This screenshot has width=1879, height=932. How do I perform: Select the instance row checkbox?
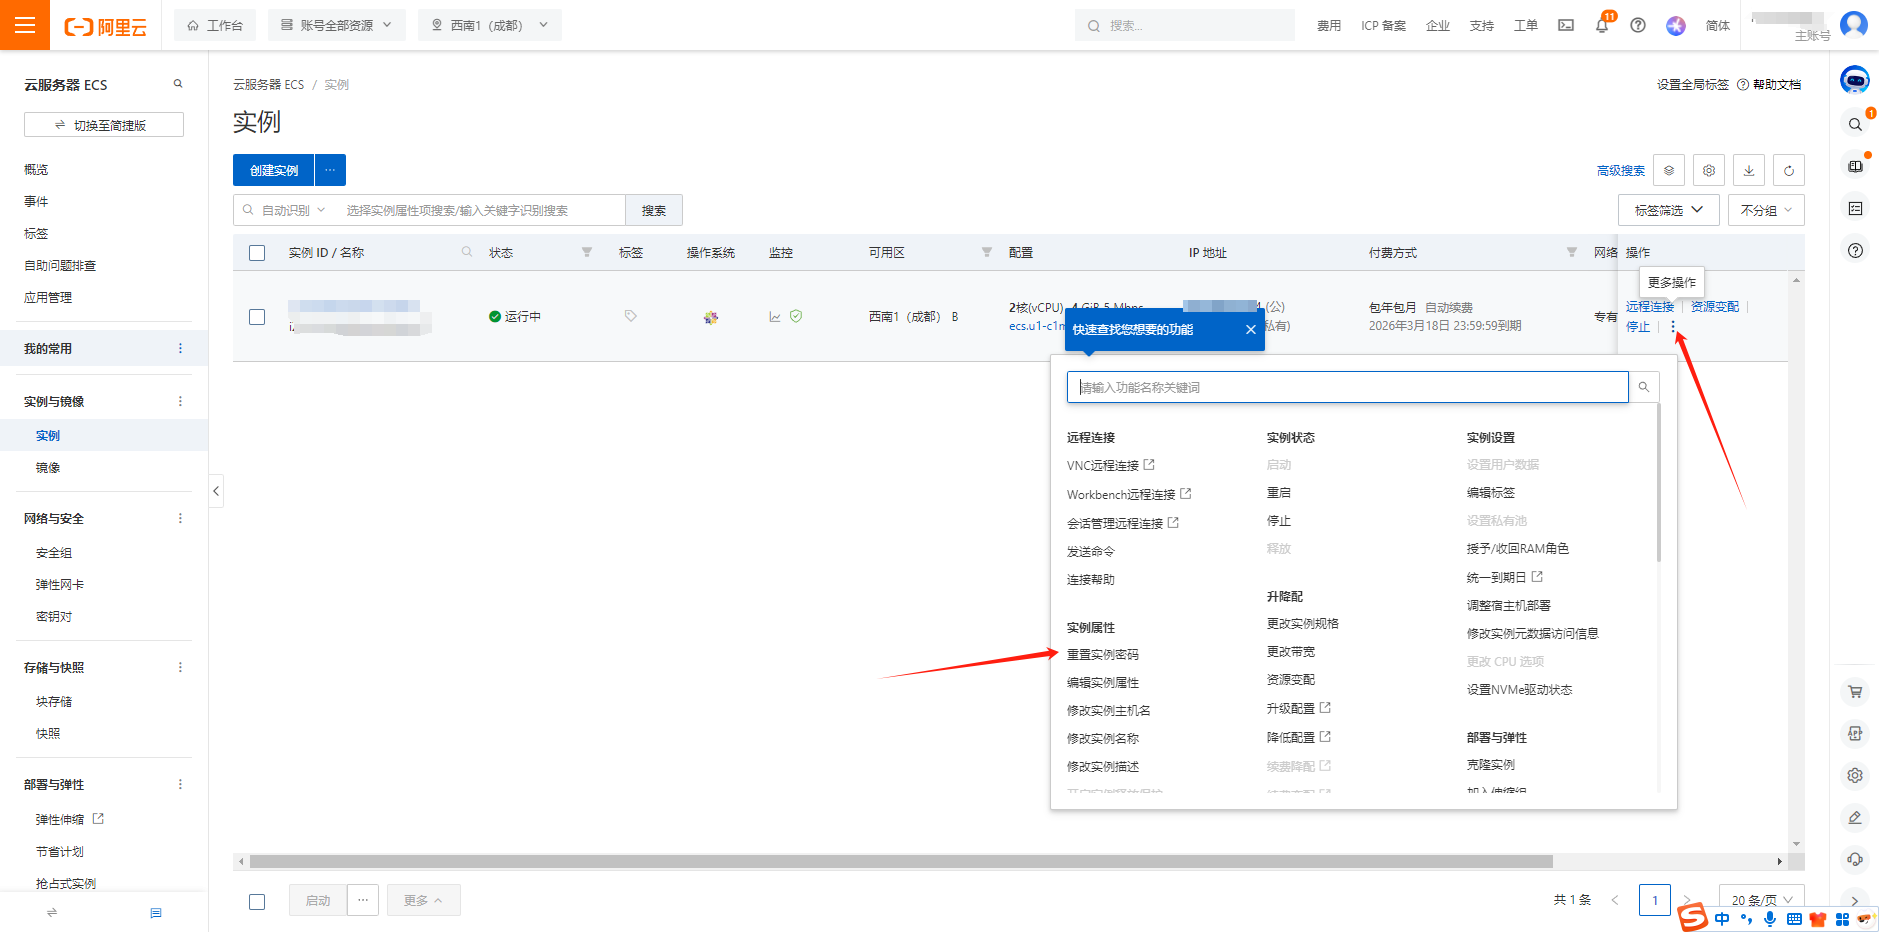[x=257, y=317]
